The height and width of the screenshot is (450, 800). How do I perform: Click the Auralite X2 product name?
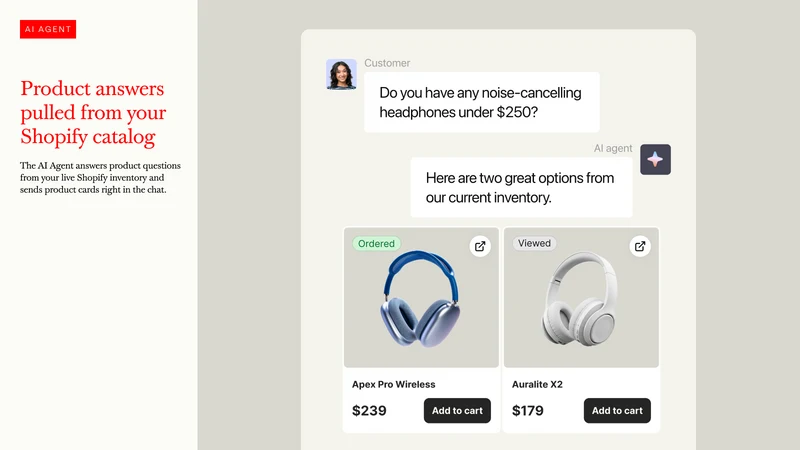click(537, 384)
